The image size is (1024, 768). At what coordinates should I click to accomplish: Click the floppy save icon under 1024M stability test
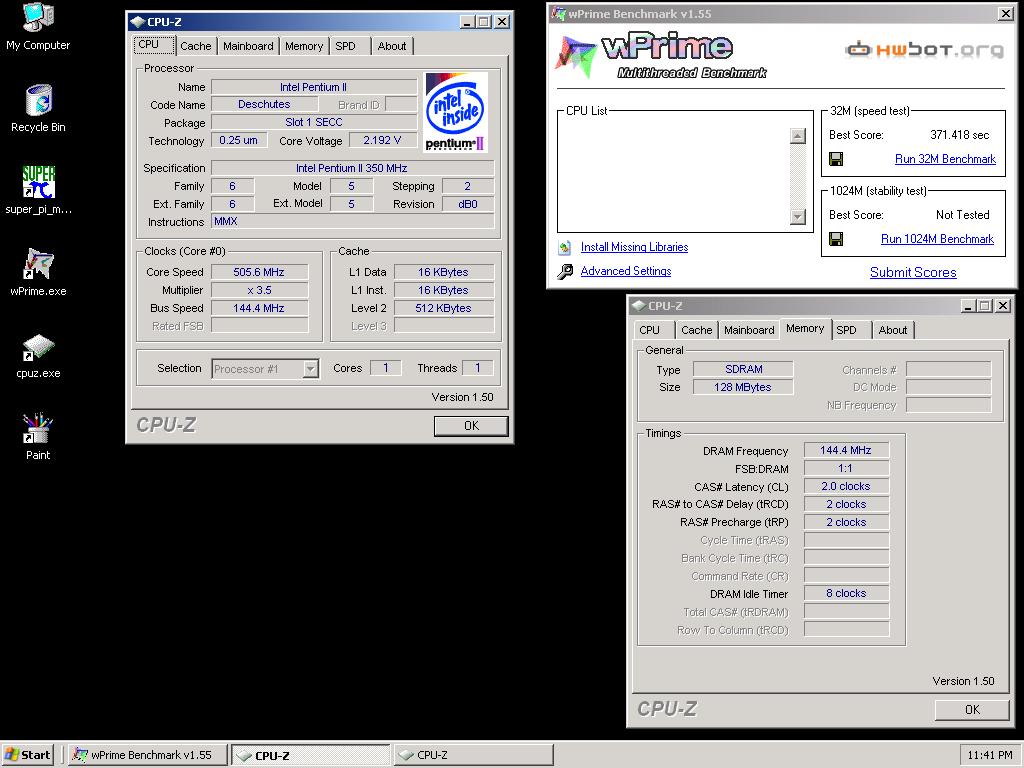[836, 239]
